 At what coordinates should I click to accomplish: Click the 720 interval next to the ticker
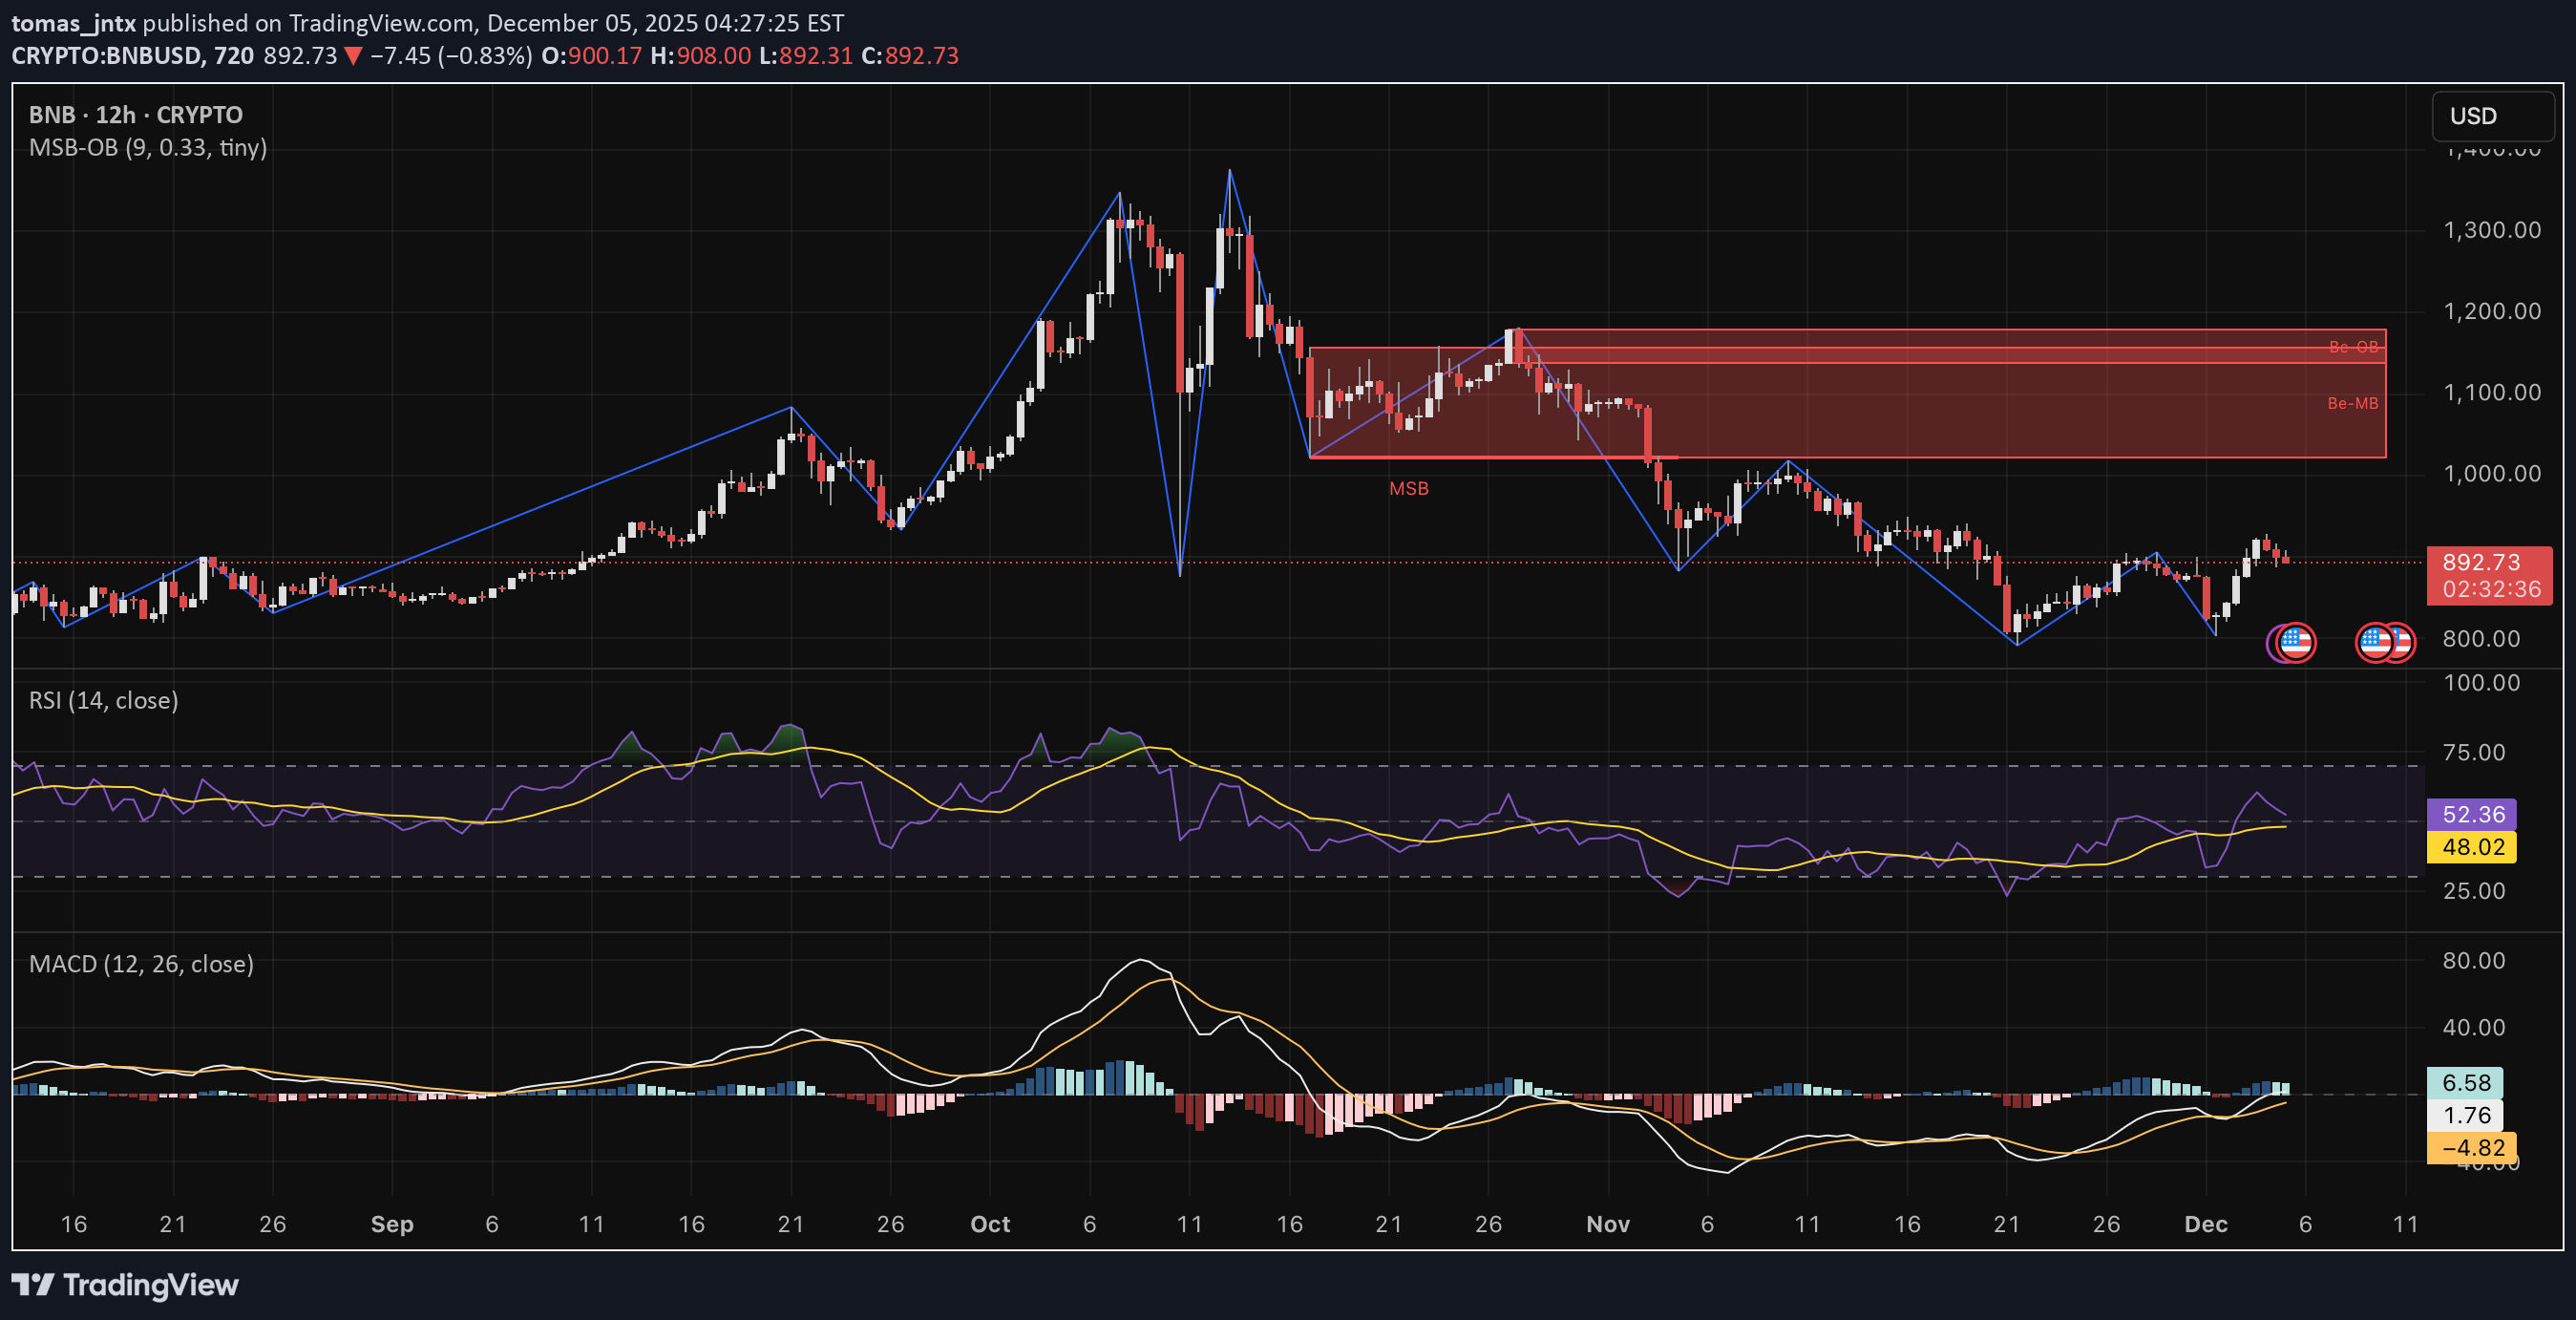pyautogui.click(x=233, y=56)
